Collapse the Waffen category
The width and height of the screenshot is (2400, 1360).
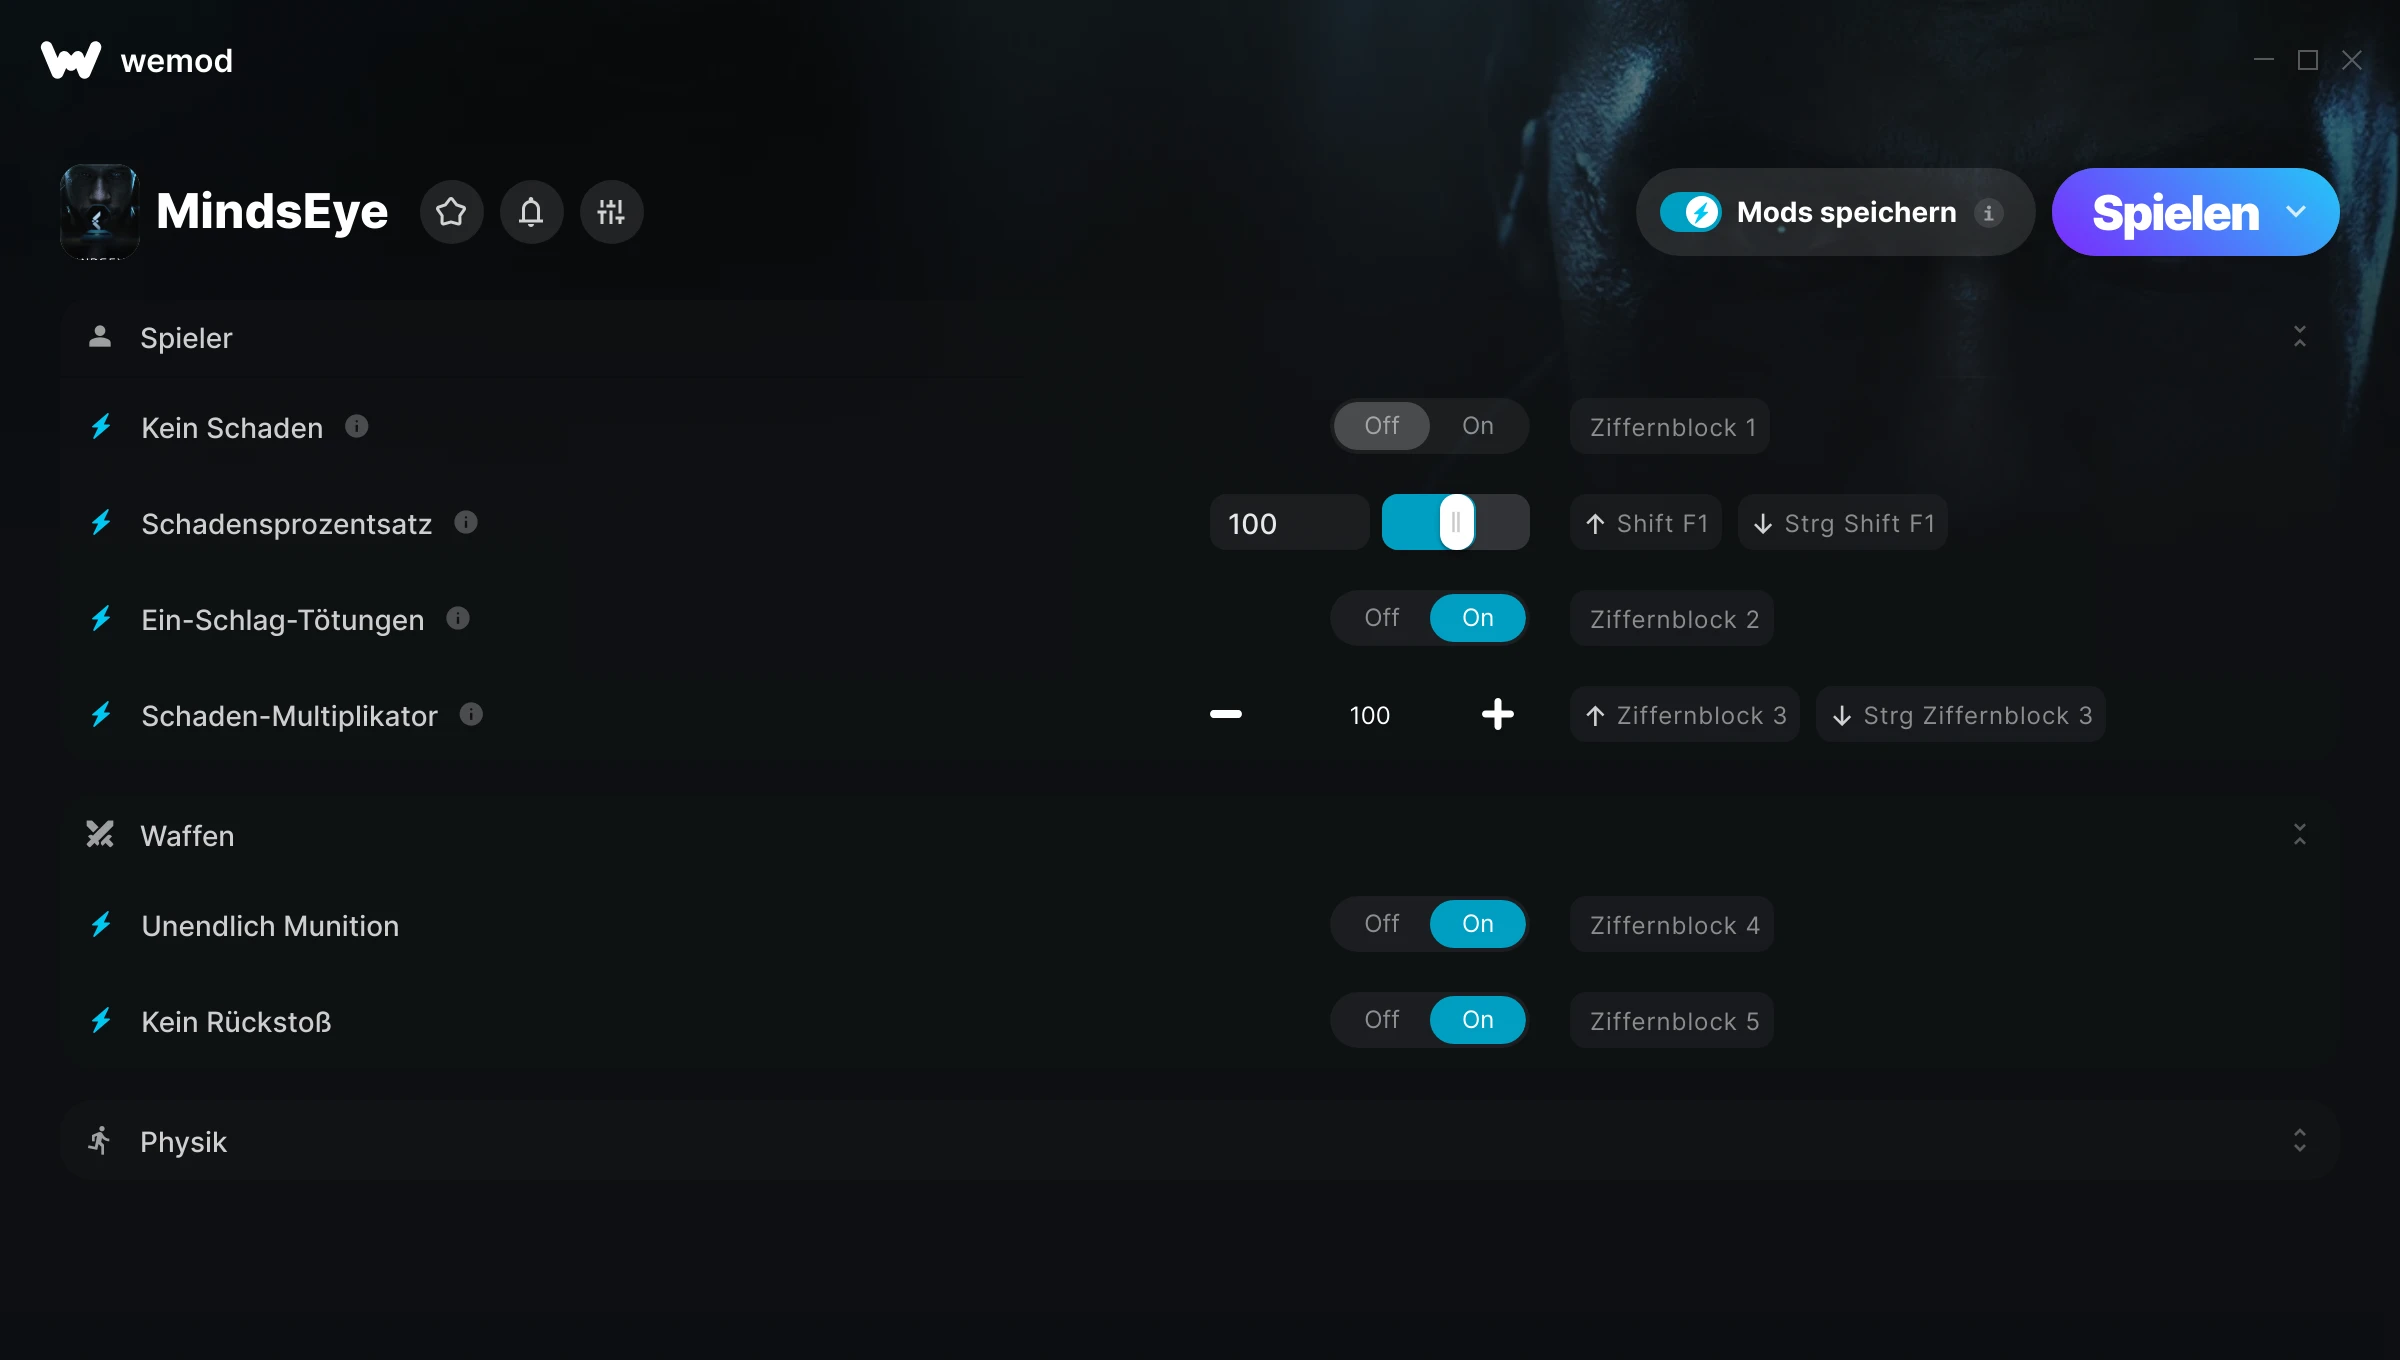[2299, 834]
